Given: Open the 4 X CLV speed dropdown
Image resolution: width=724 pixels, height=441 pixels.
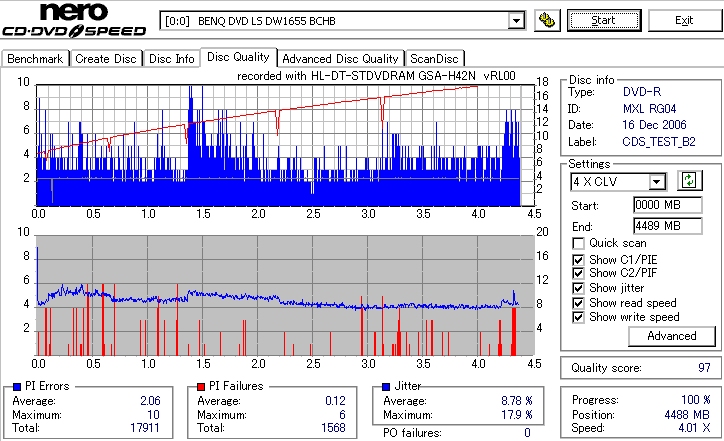Looking at the screenshot, I should click(x=656, y=181).
